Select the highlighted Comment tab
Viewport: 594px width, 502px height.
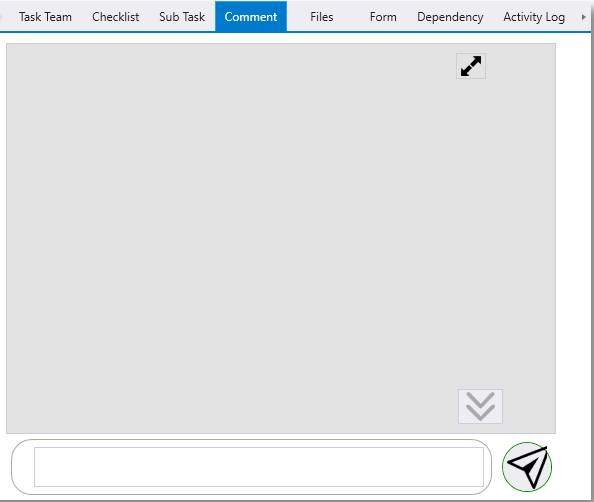251,17
